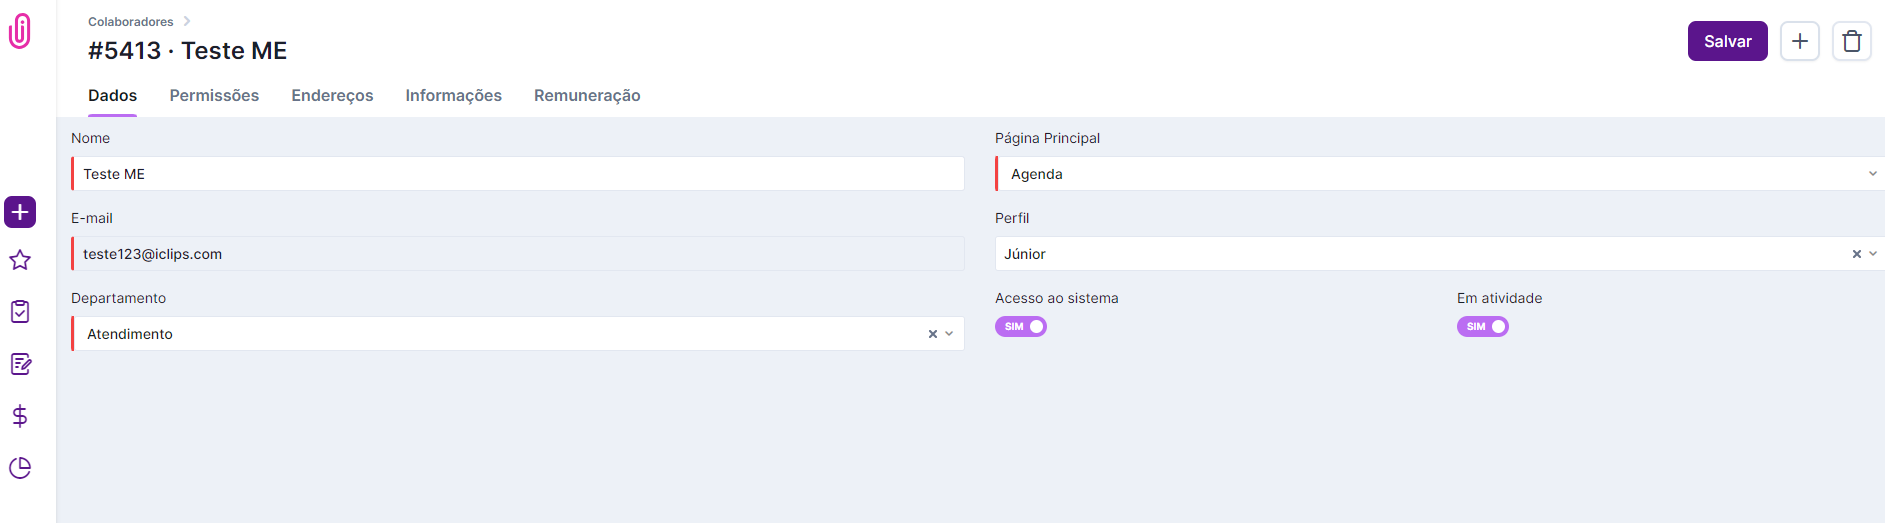Image resolution: width=1885 pixels, height=523 pixels.
Task: Switch to the Permissões tab
Action: 214,96
